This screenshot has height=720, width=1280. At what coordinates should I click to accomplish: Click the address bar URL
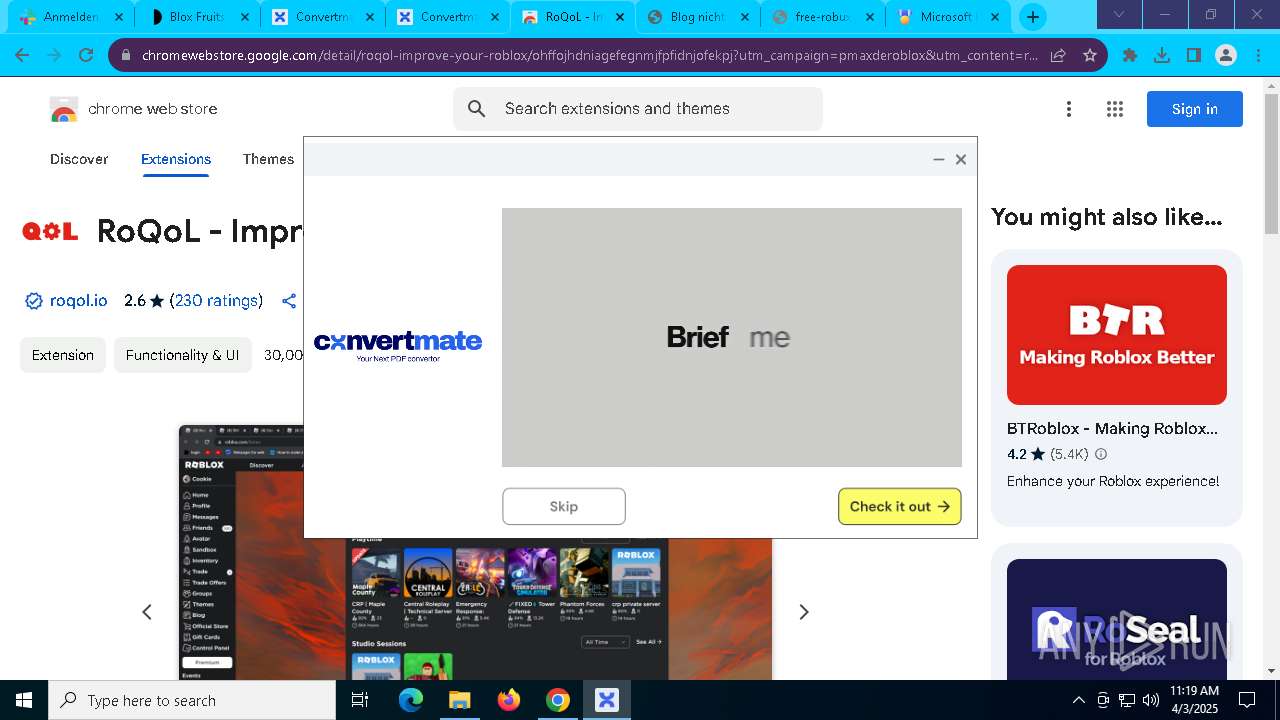(x=589, y=55)
